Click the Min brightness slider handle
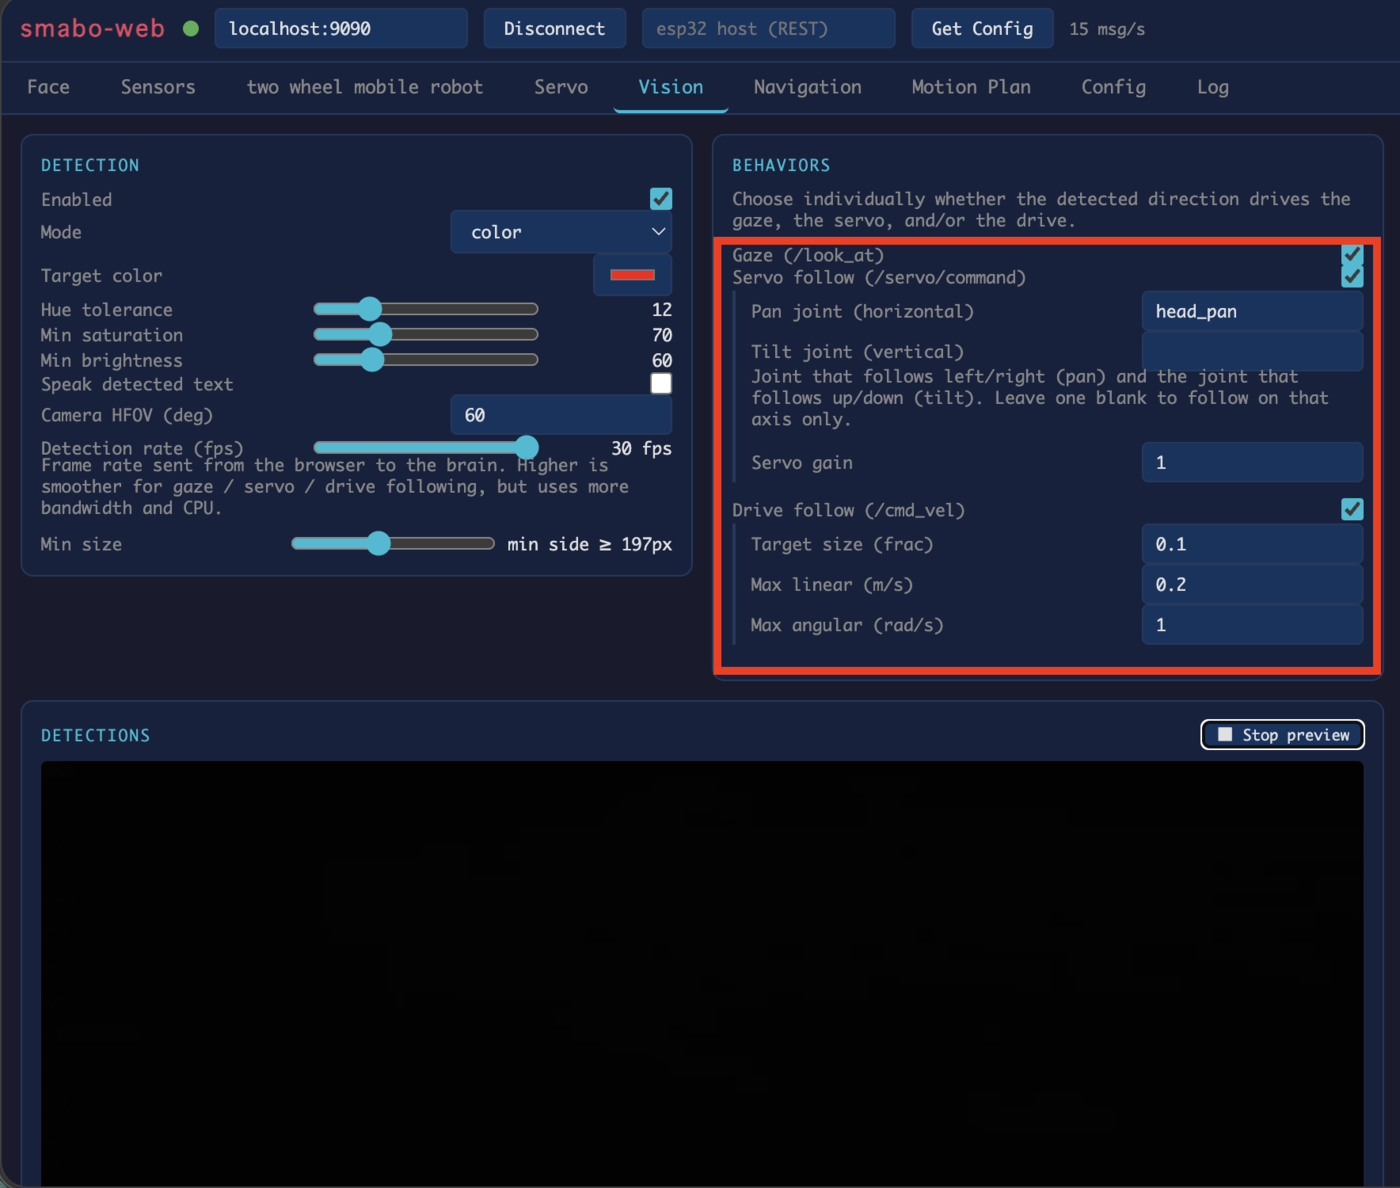Image resolution: width=1400 pixels, height=1188 pixels. pos(372,359)
